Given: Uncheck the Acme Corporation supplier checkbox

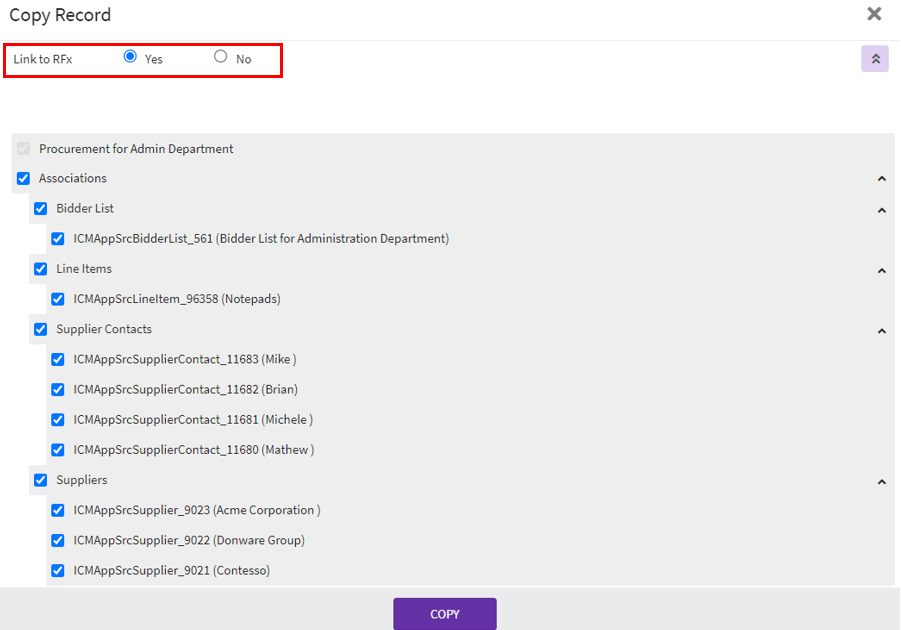Looking at the screenshot, I should coord(58,510).
